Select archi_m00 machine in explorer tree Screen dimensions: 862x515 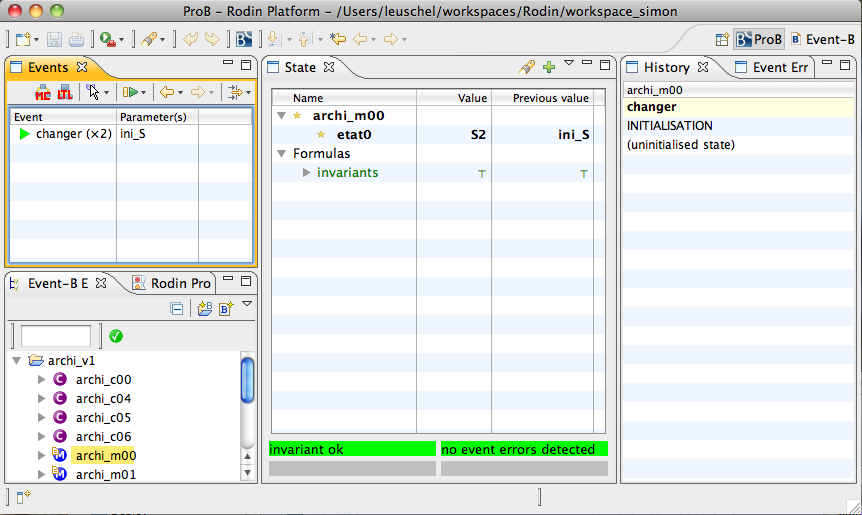tap(105, 455)
